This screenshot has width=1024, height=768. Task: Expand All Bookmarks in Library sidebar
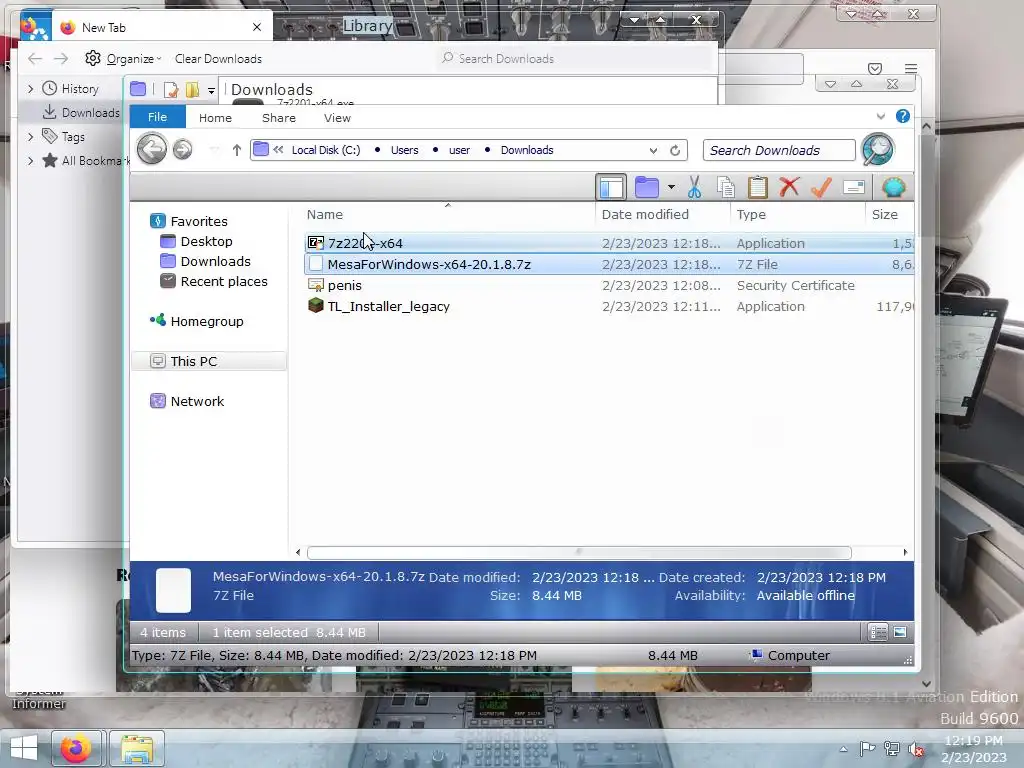coord(30,161)
